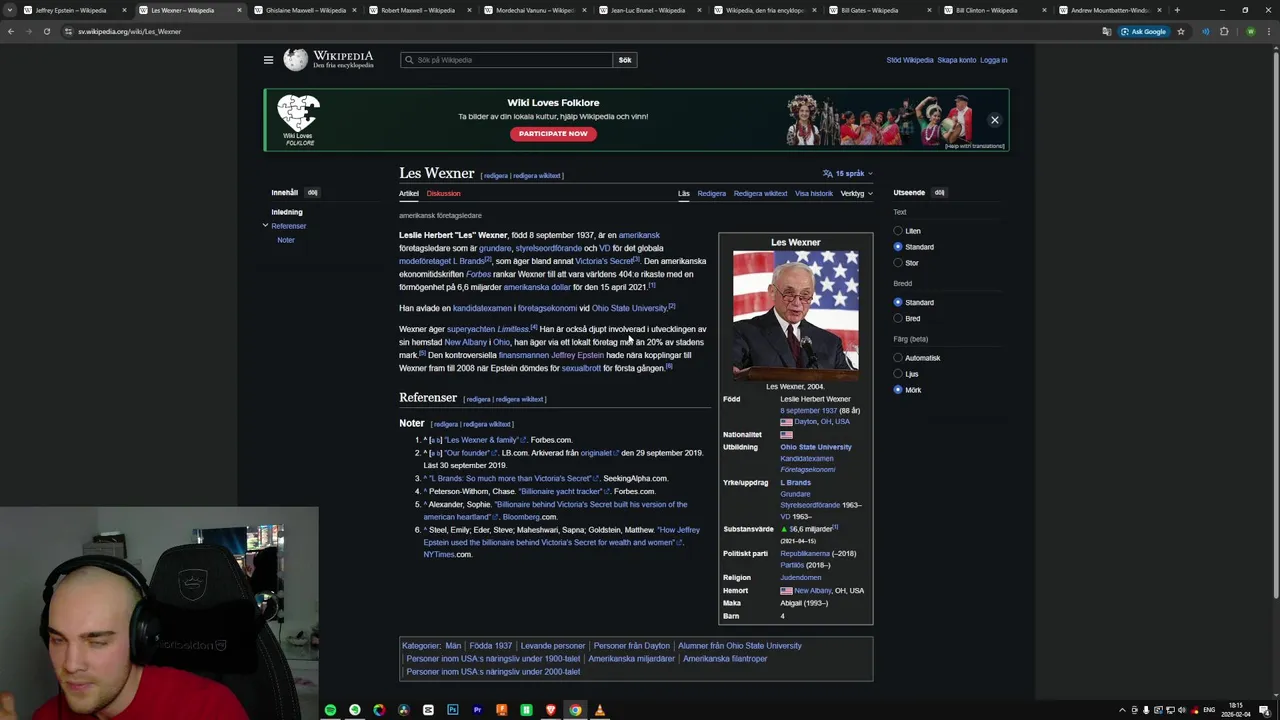Viewport: 1280px width, 720px height.
Task: Select Bred width option
Action: click(x=898, y=318)
